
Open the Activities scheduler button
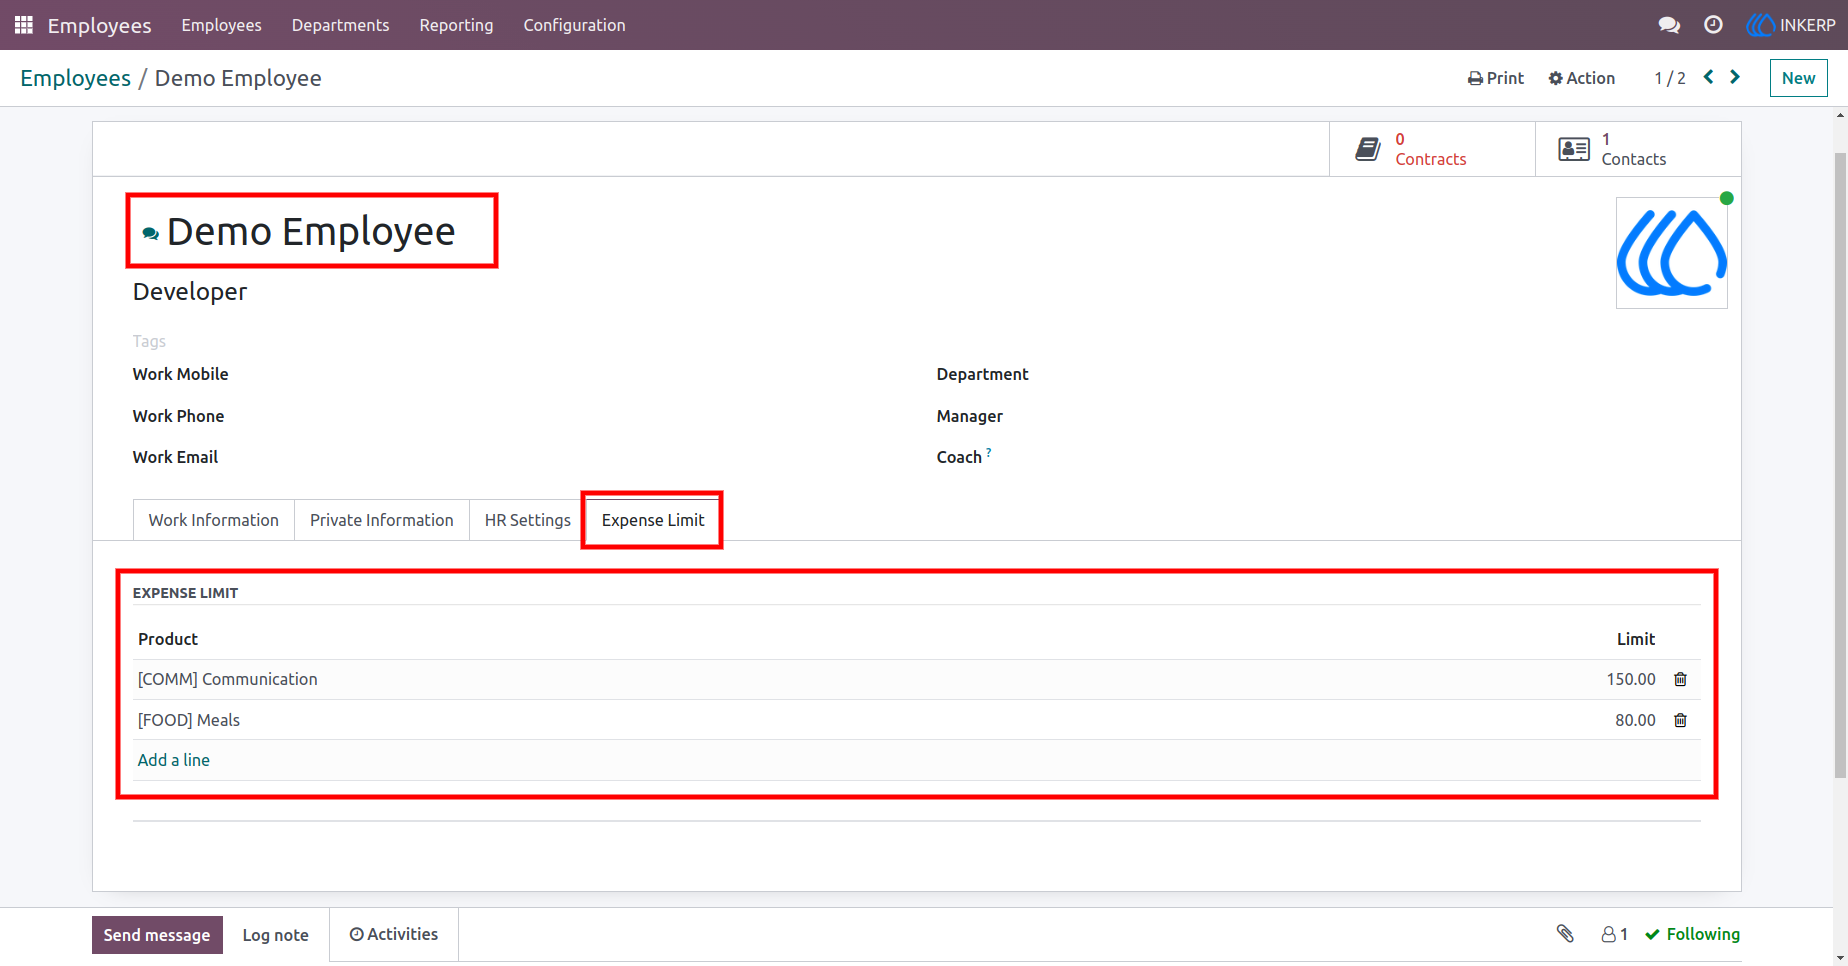pos(394,934)
